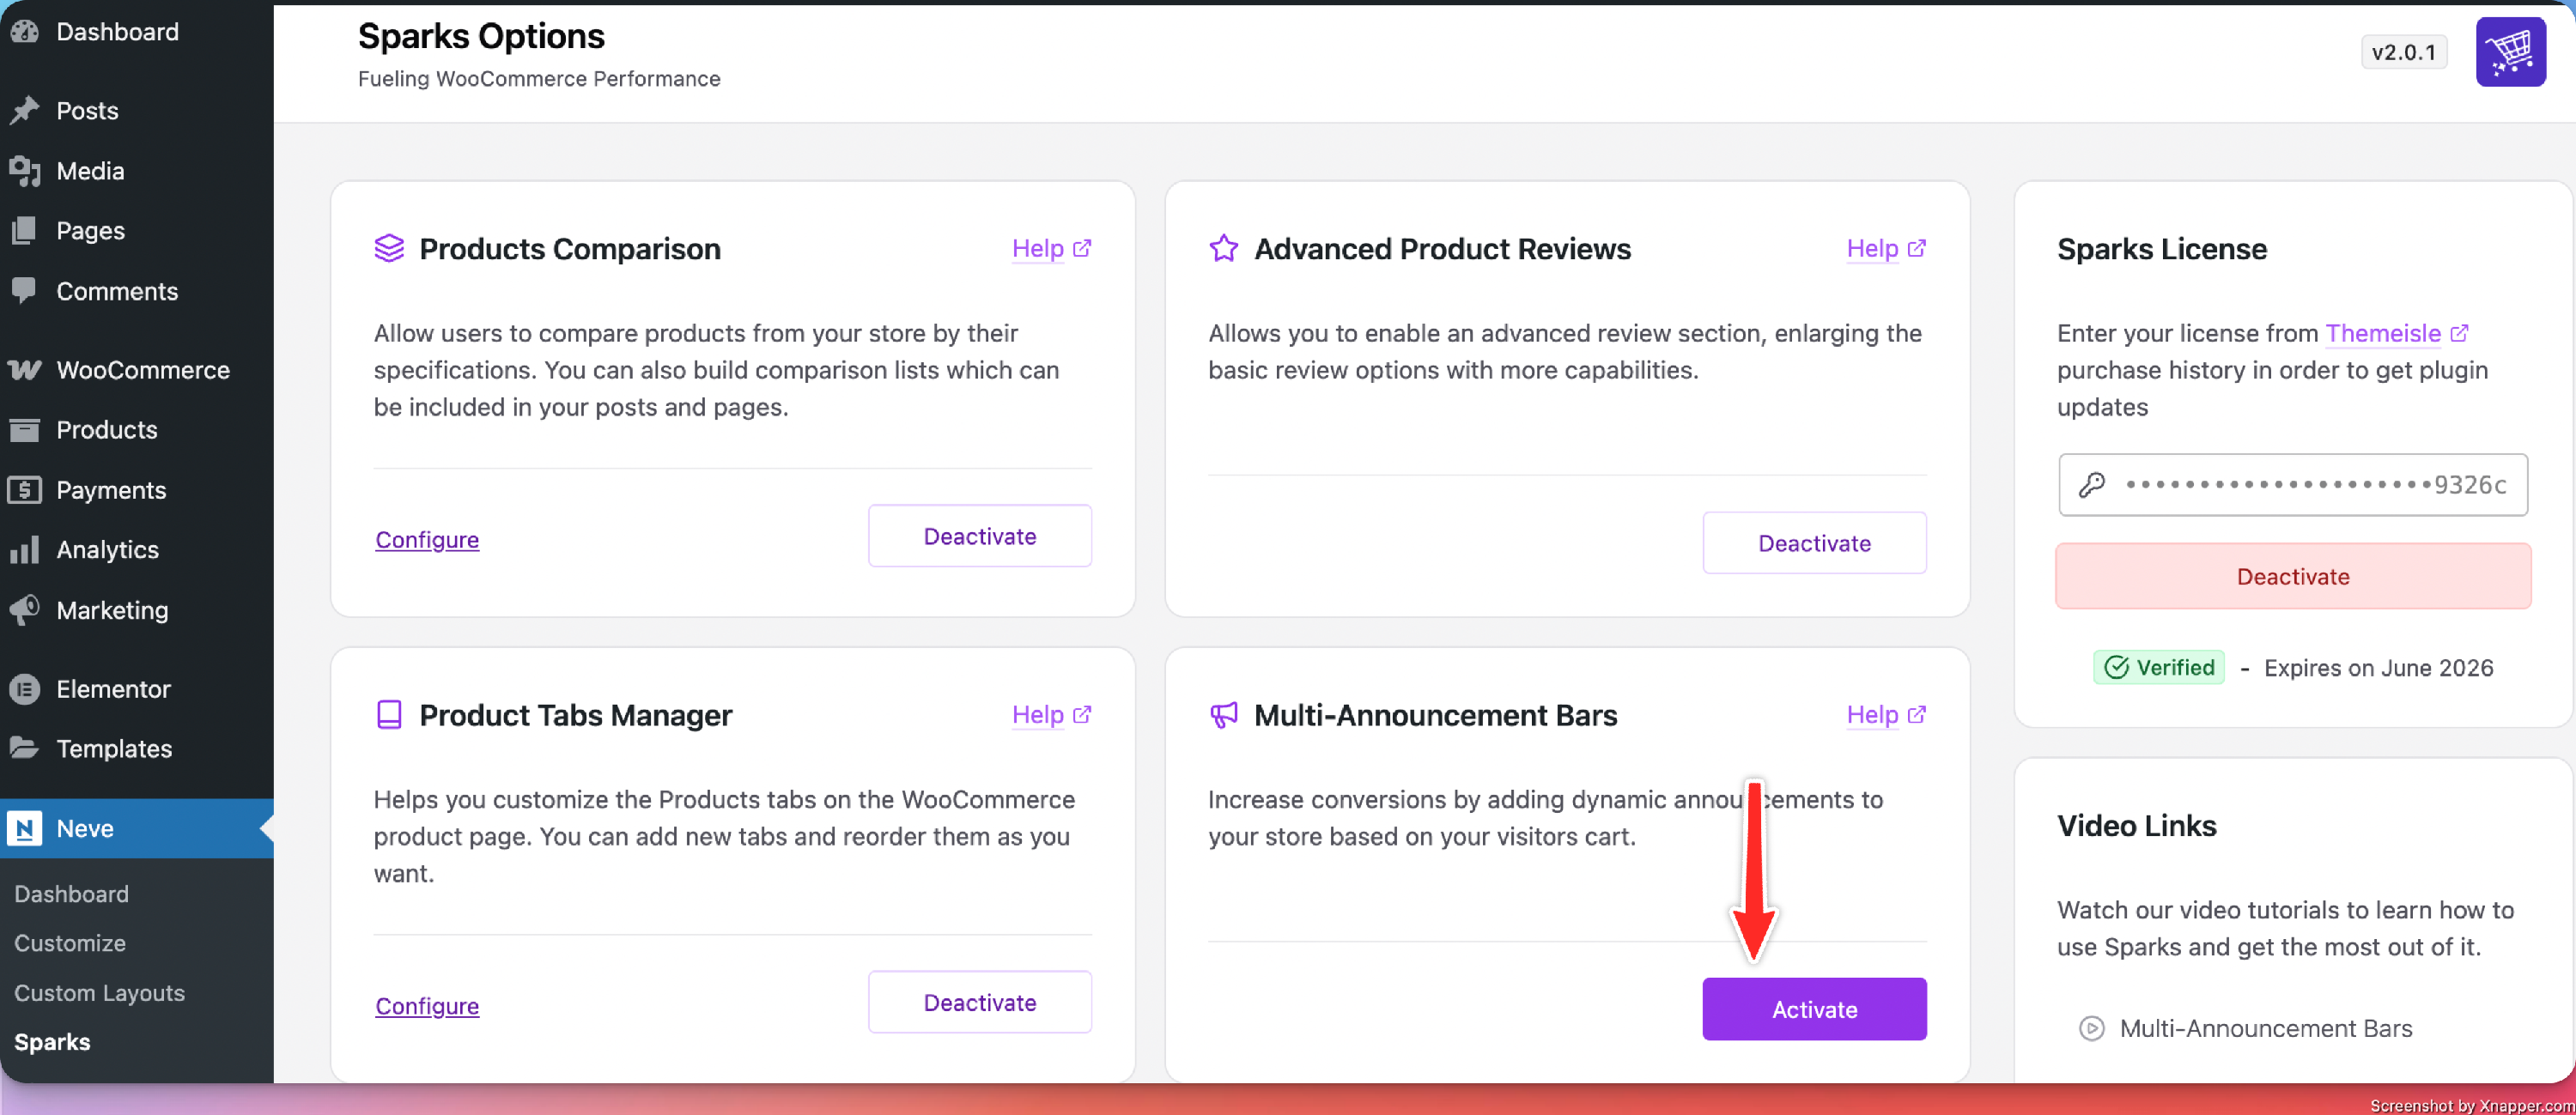The height and width of the screenshot is (1115, 2576).
Task: Click the Multi-Announcement Bars megaphone icon
Action: pos(1224,715)
